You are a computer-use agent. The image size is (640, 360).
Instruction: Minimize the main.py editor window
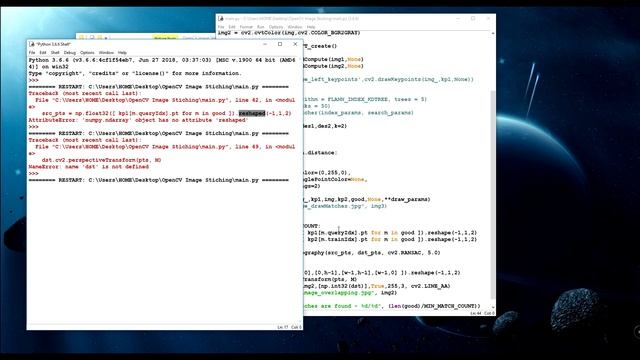point(458,18)
